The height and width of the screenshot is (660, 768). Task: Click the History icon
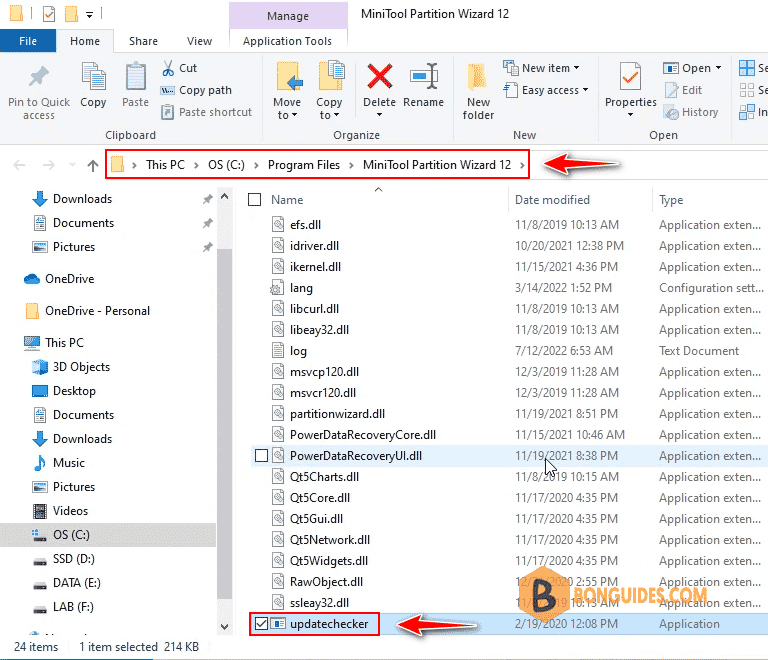[671, 112]
